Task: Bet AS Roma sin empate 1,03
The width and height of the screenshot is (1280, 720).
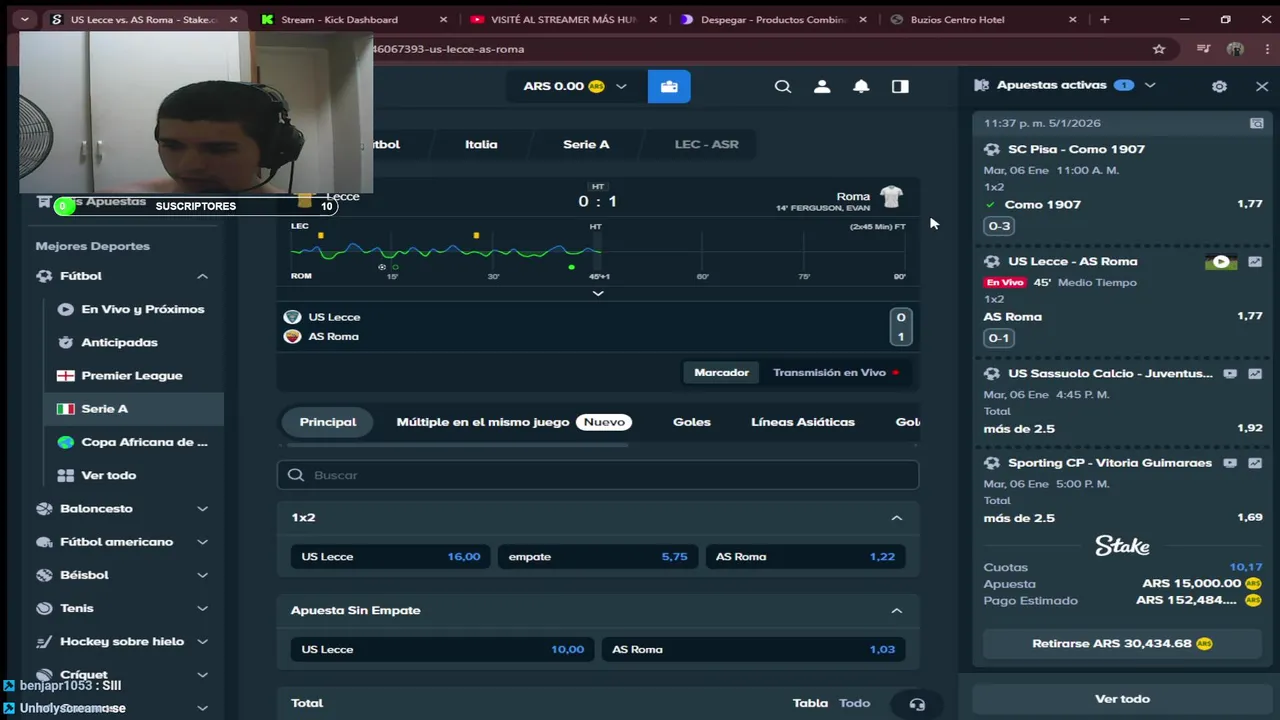Action: pyautogui.click(x=753, y=649)
